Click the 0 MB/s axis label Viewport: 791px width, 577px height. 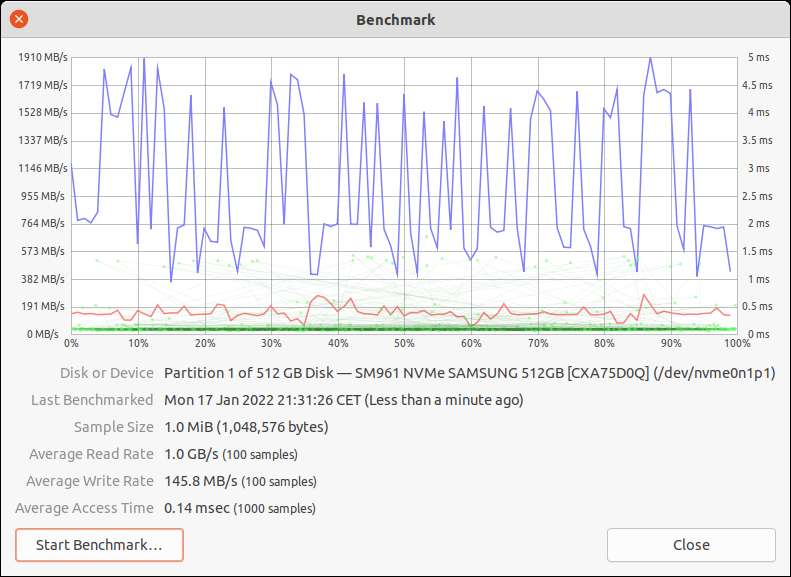click(43, 334)
